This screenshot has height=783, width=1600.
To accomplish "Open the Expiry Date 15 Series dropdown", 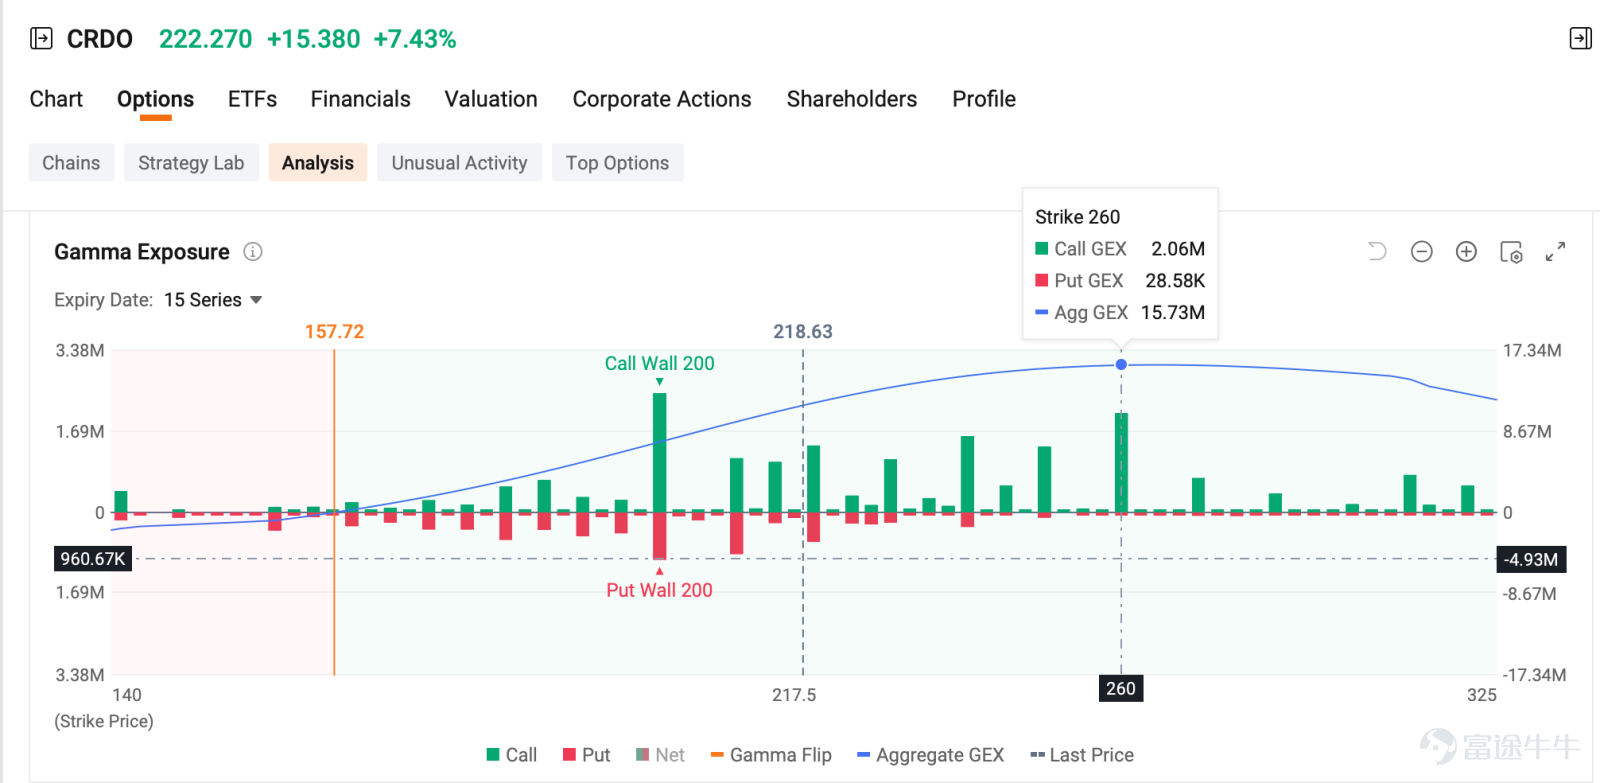I will tap(213, 300).
